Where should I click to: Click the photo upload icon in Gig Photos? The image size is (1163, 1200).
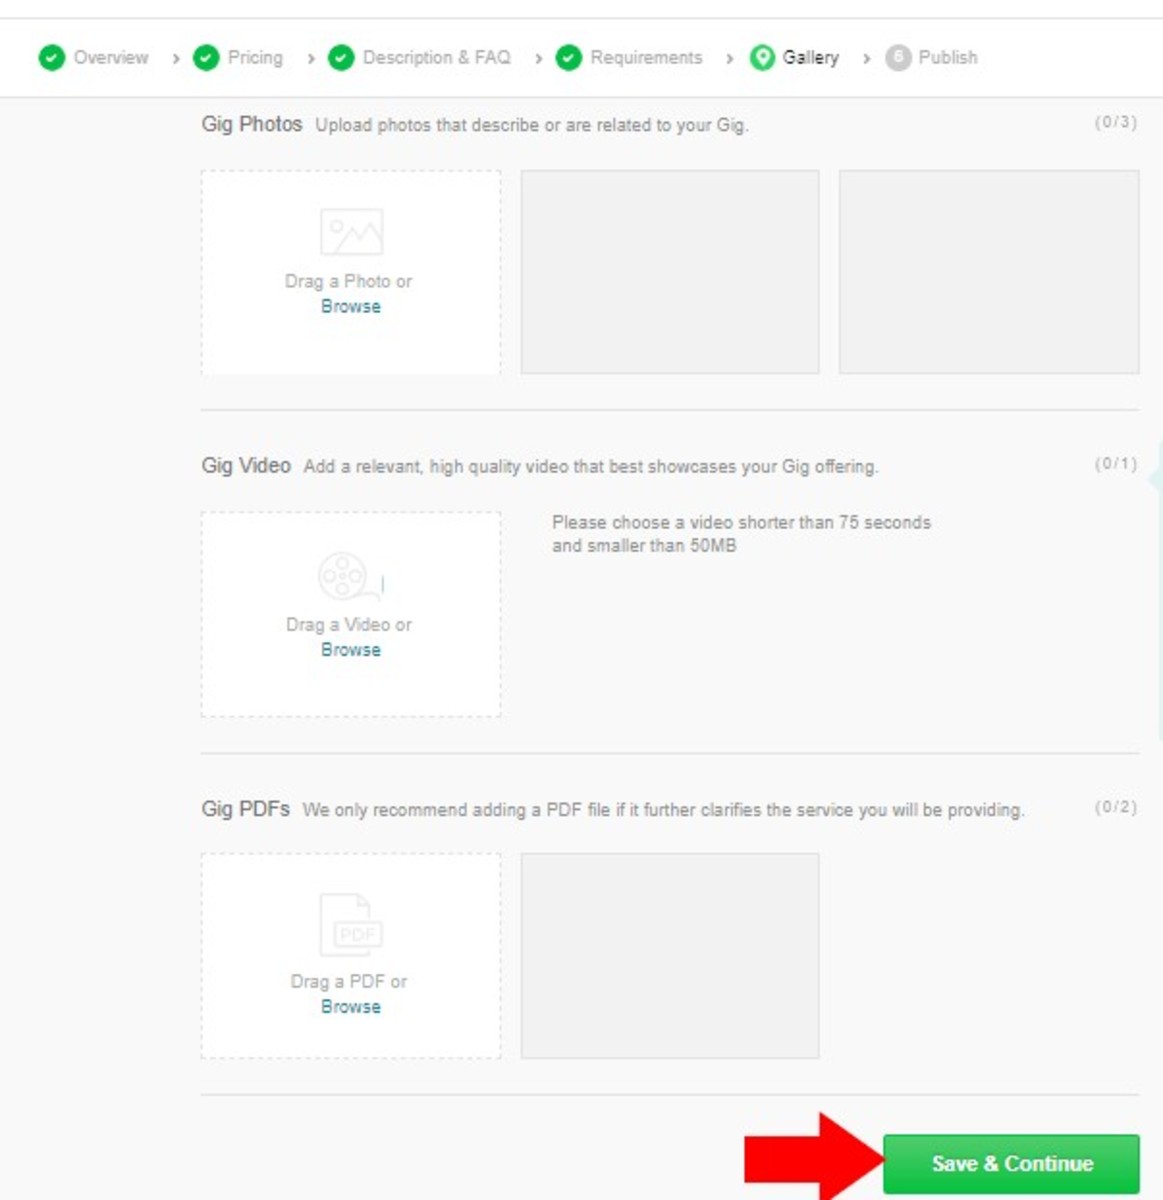(351, 230)
